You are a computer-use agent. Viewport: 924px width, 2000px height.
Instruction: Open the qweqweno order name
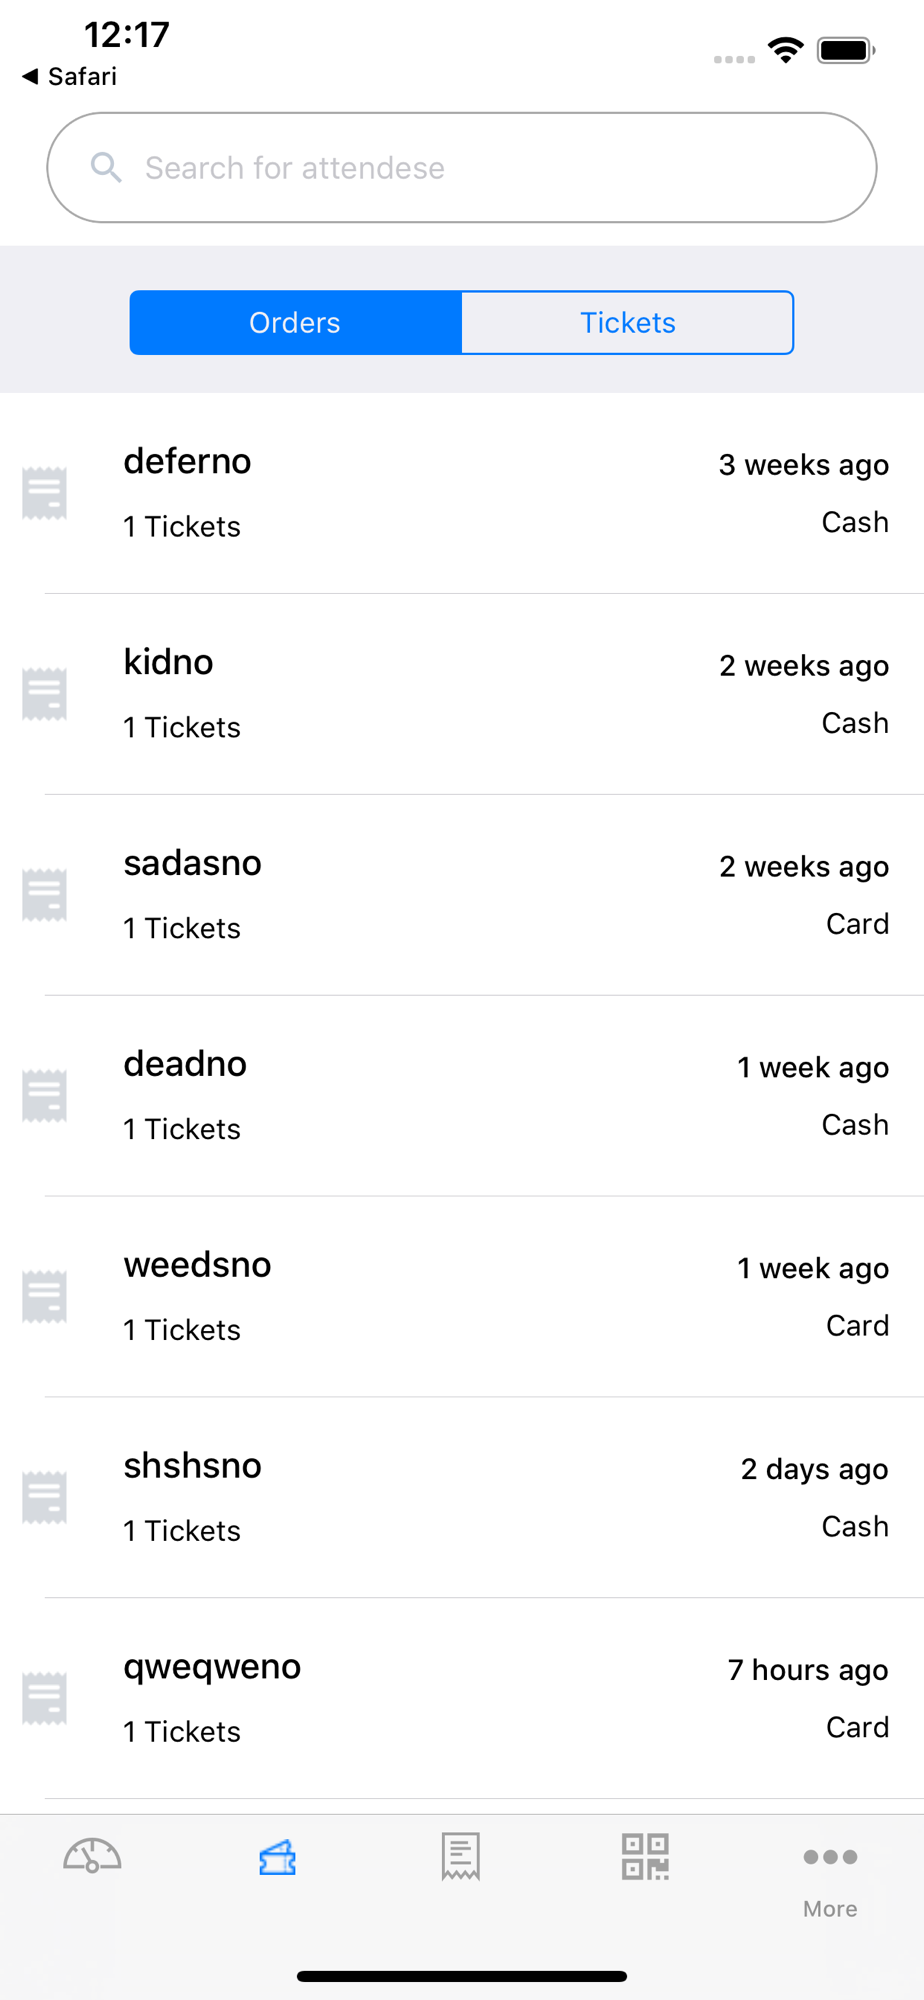coord(212,1667)
